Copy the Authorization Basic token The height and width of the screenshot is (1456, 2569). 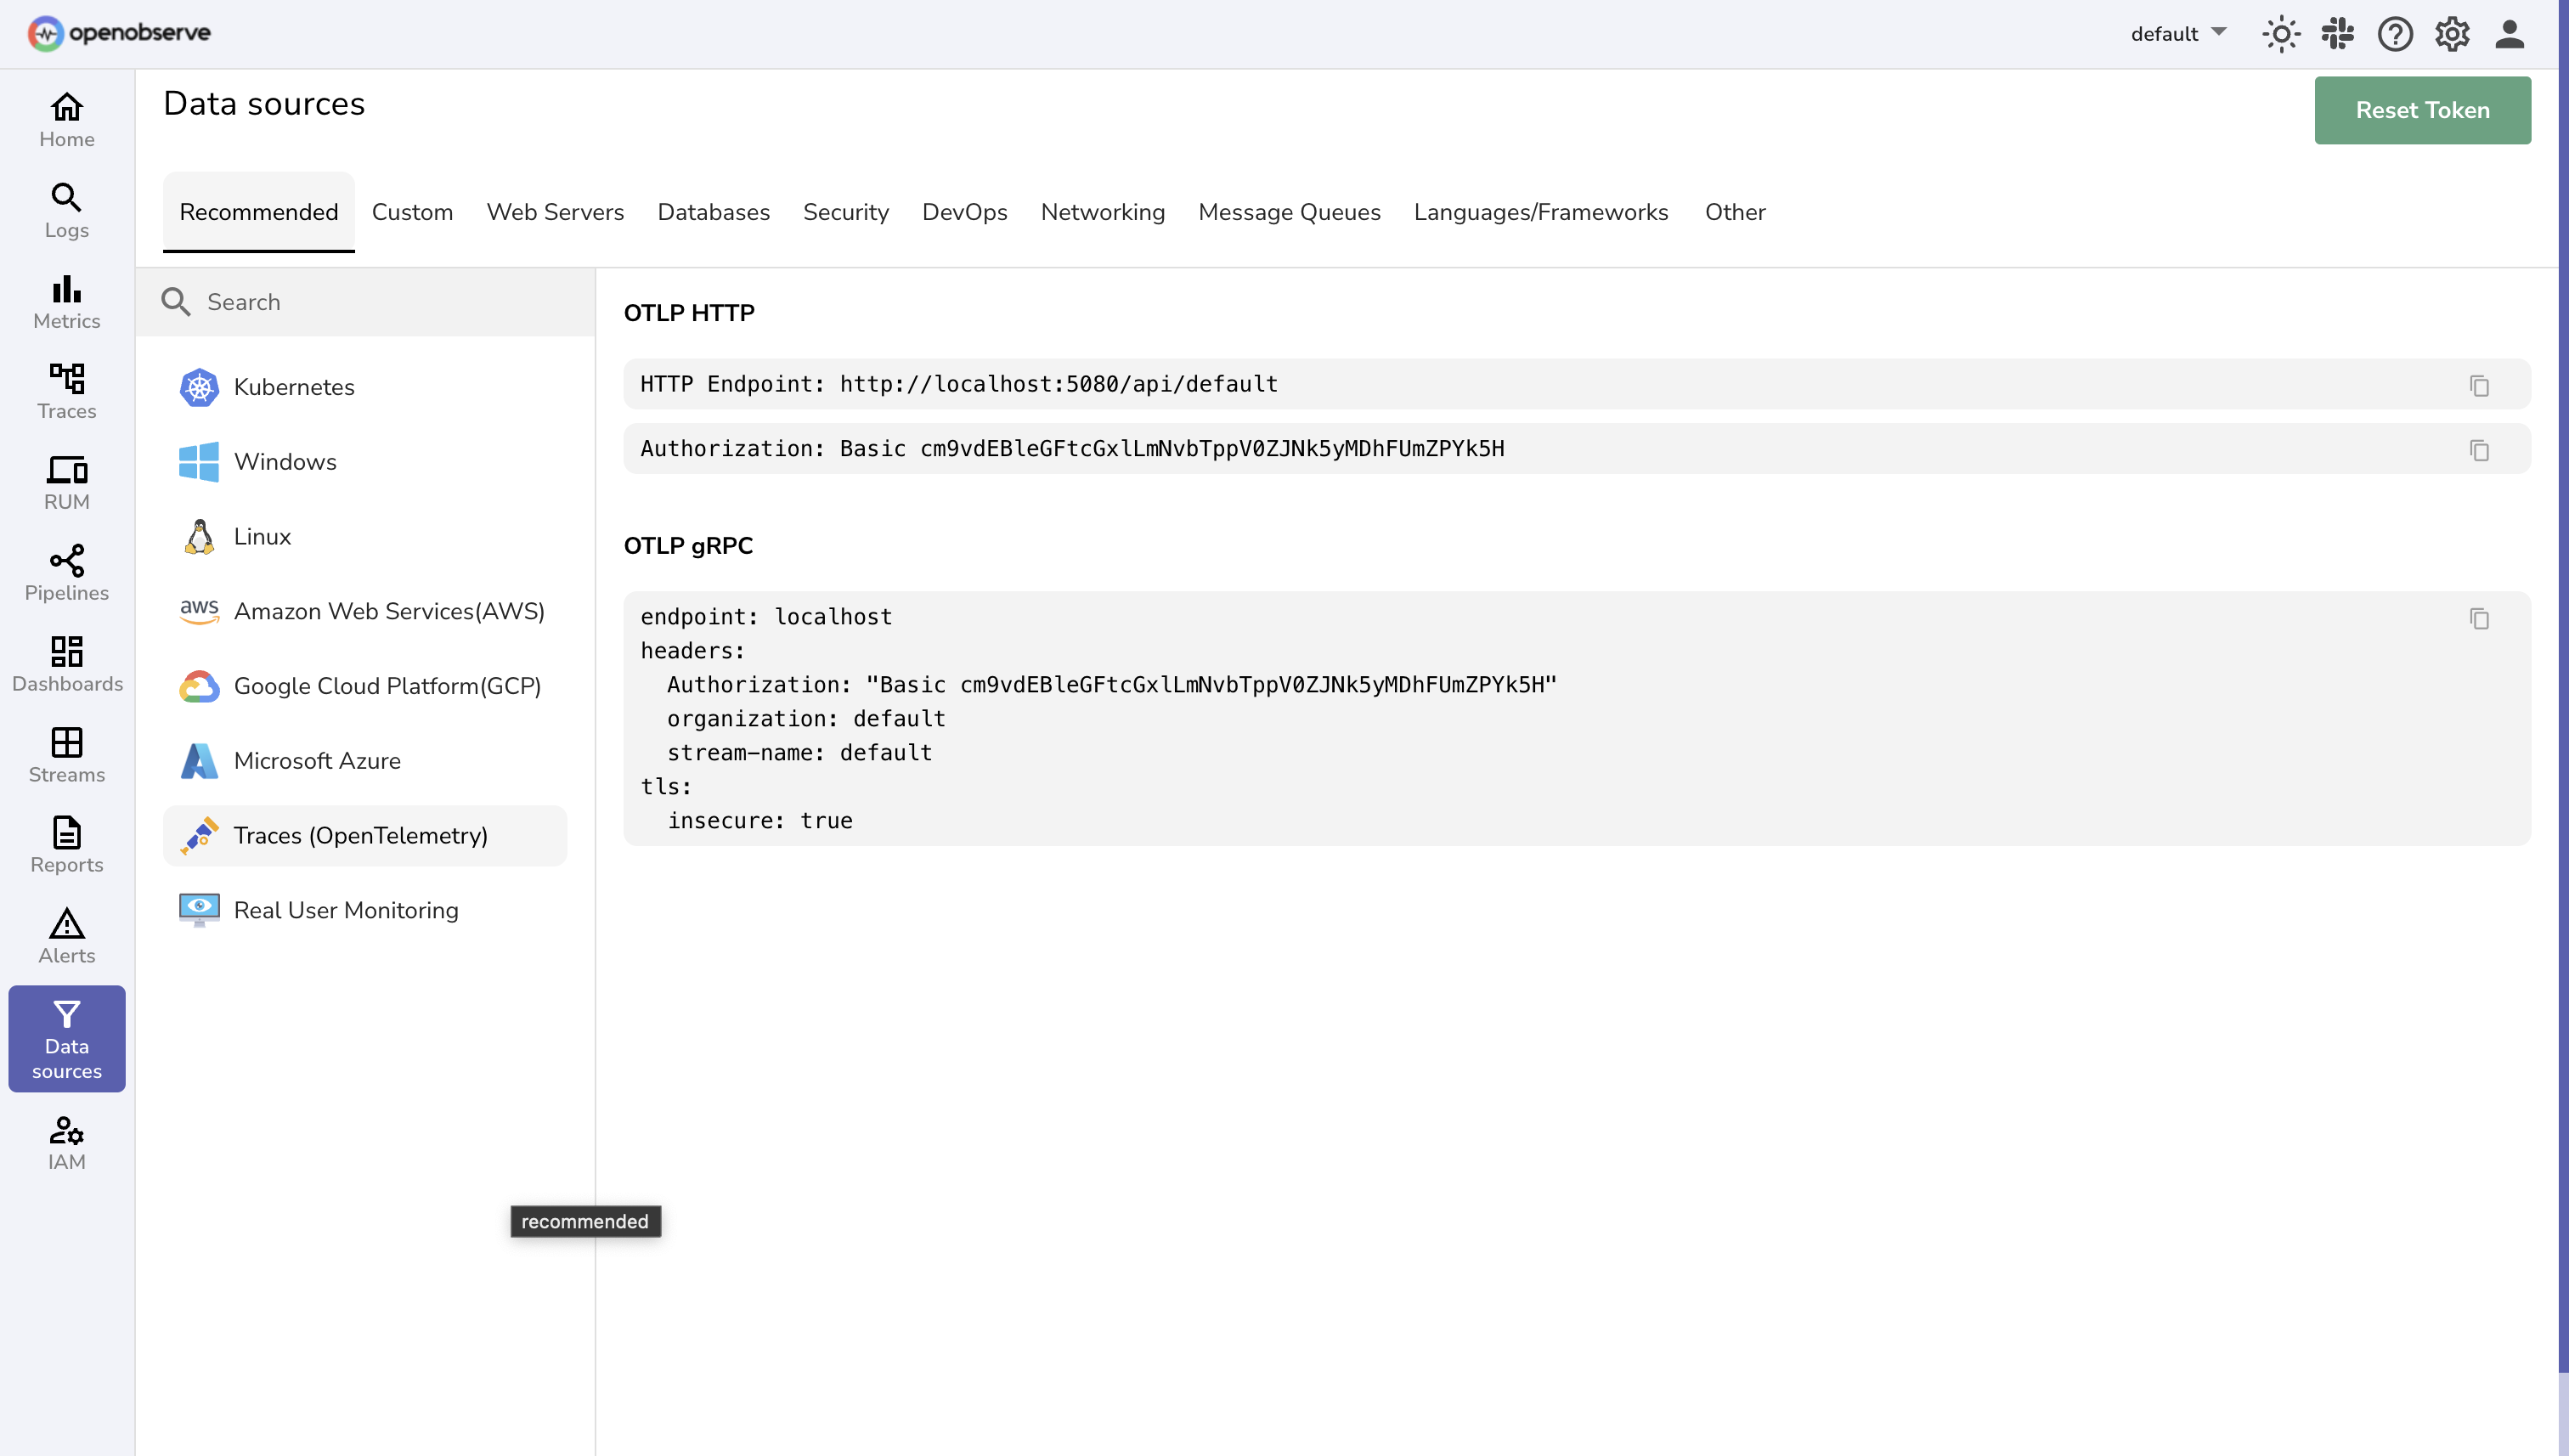2478,450
